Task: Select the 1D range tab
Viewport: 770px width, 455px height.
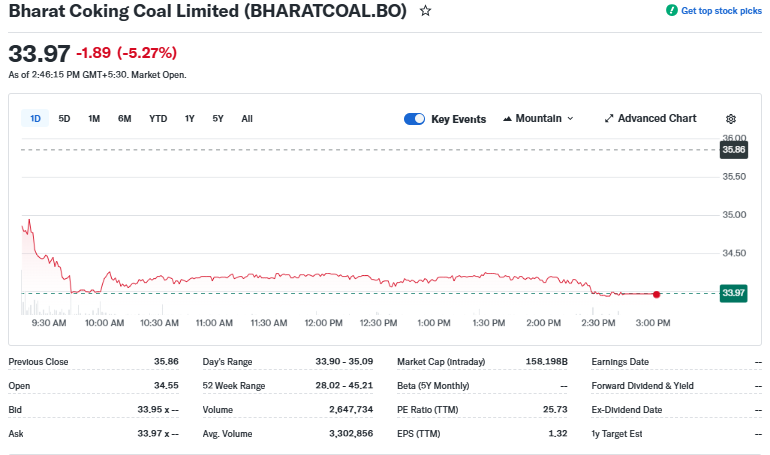Action: point(35,118)
